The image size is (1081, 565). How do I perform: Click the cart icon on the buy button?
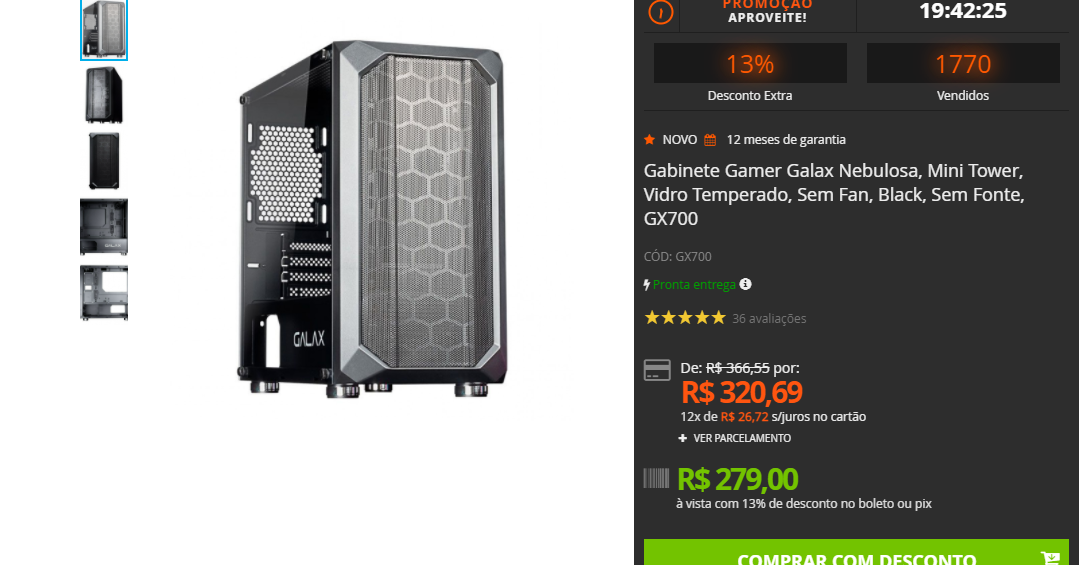click(1050, 558)
